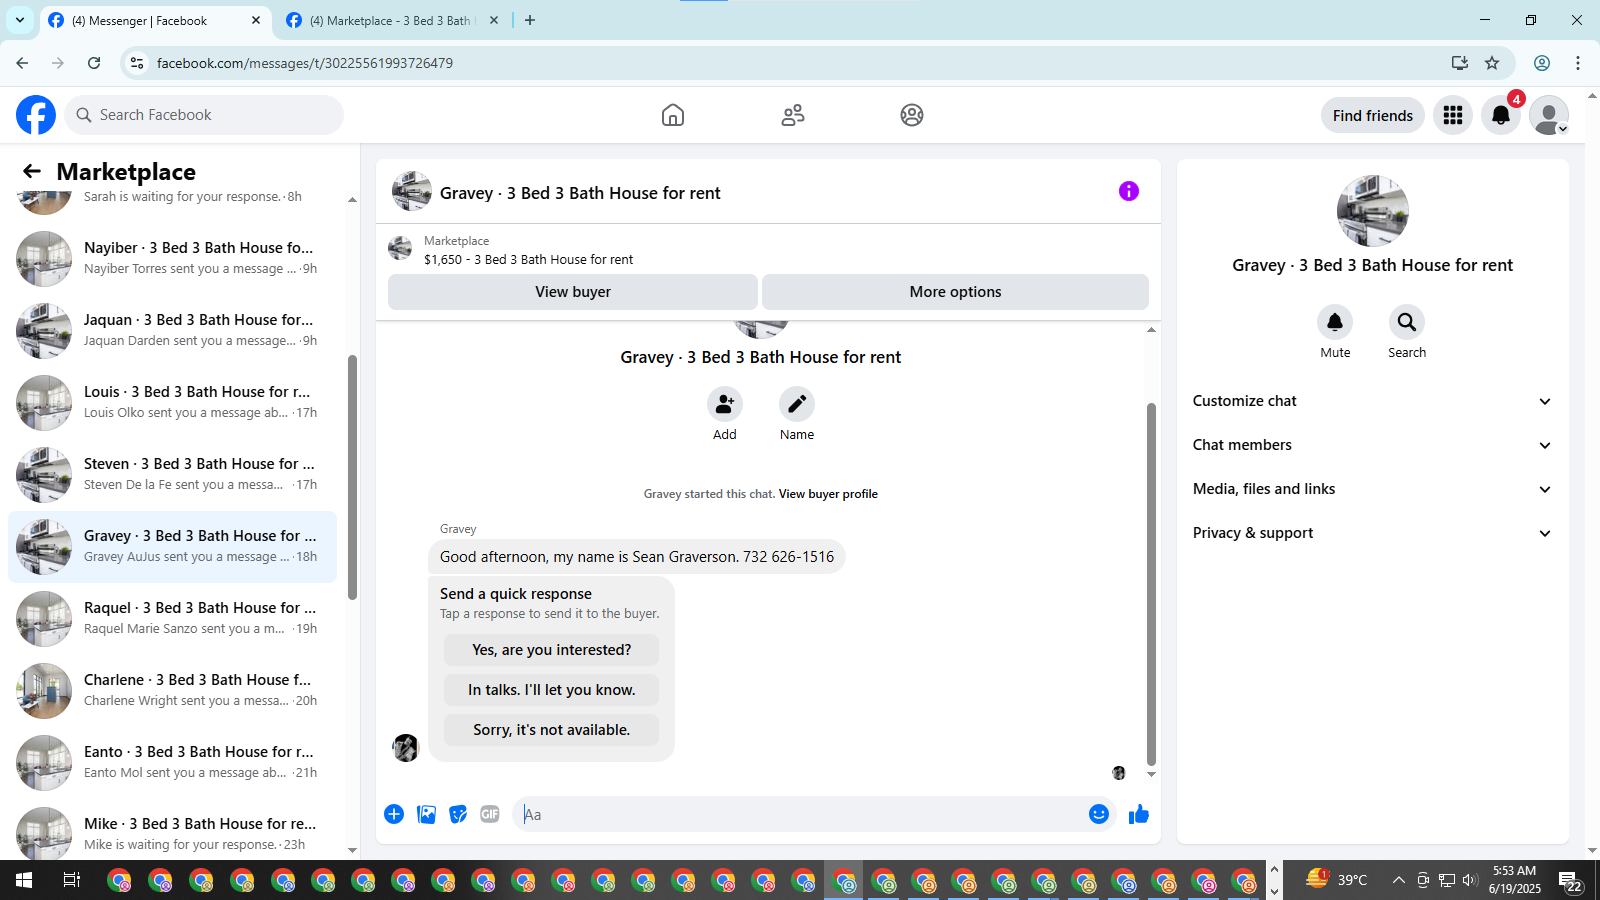Switch to Marketplace 3 Bed 3 Bath tab
This screenshot has height=900, width=1600.
coord(393,21)
